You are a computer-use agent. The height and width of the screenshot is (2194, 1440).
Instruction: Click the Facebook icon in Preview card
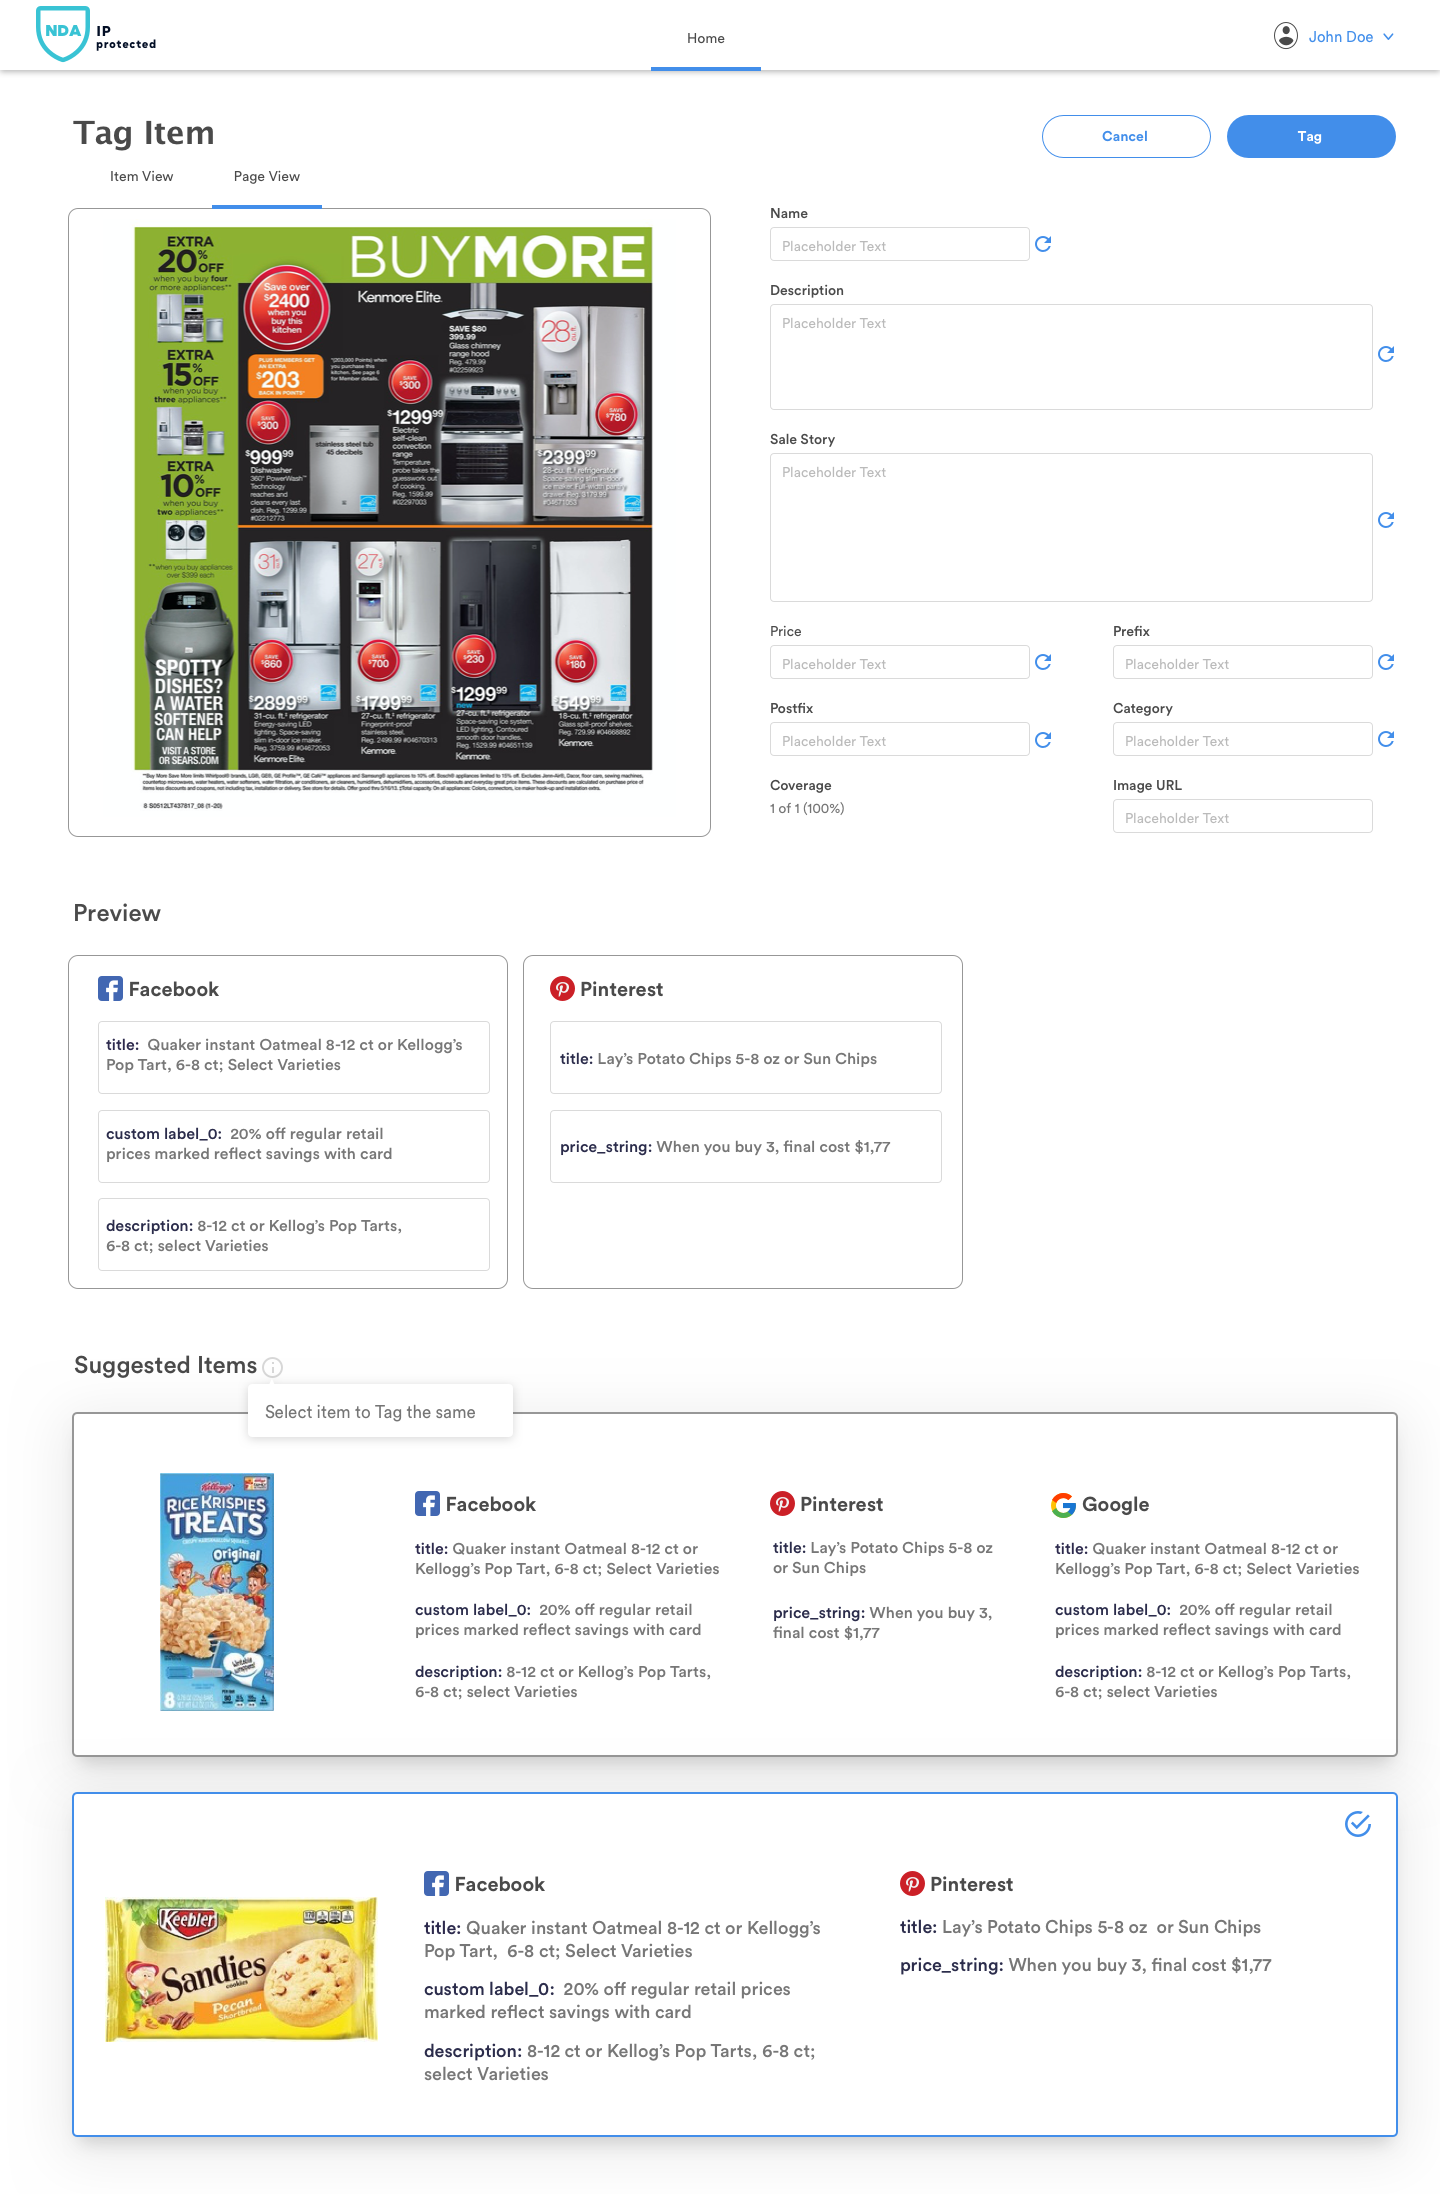click(x=110, y=989)
